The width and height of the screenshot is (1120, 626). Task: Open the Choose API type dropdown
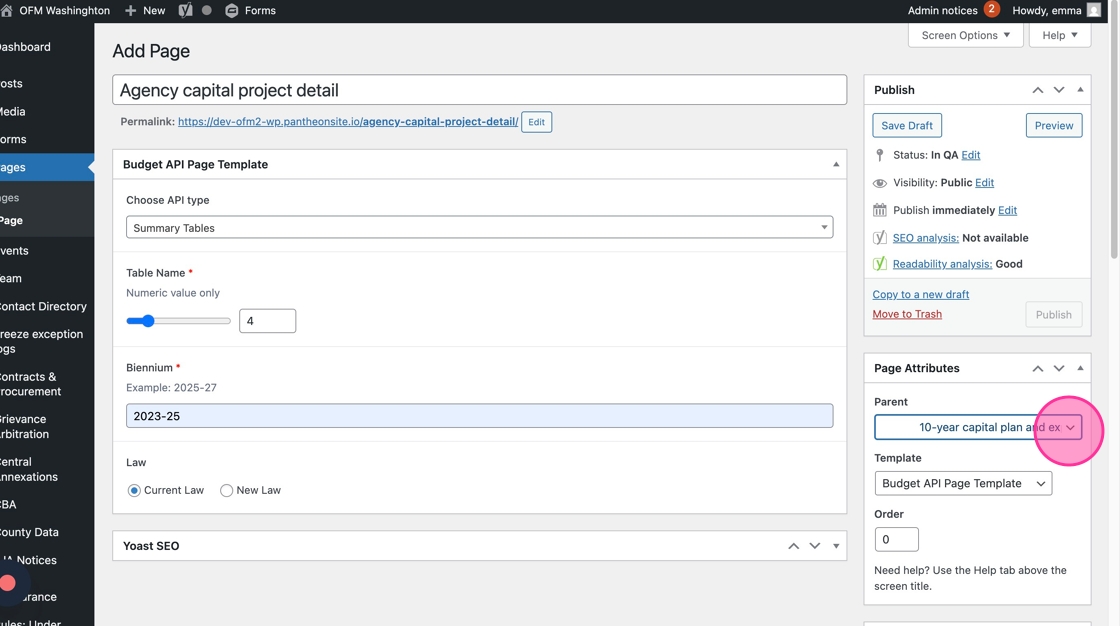479,228
